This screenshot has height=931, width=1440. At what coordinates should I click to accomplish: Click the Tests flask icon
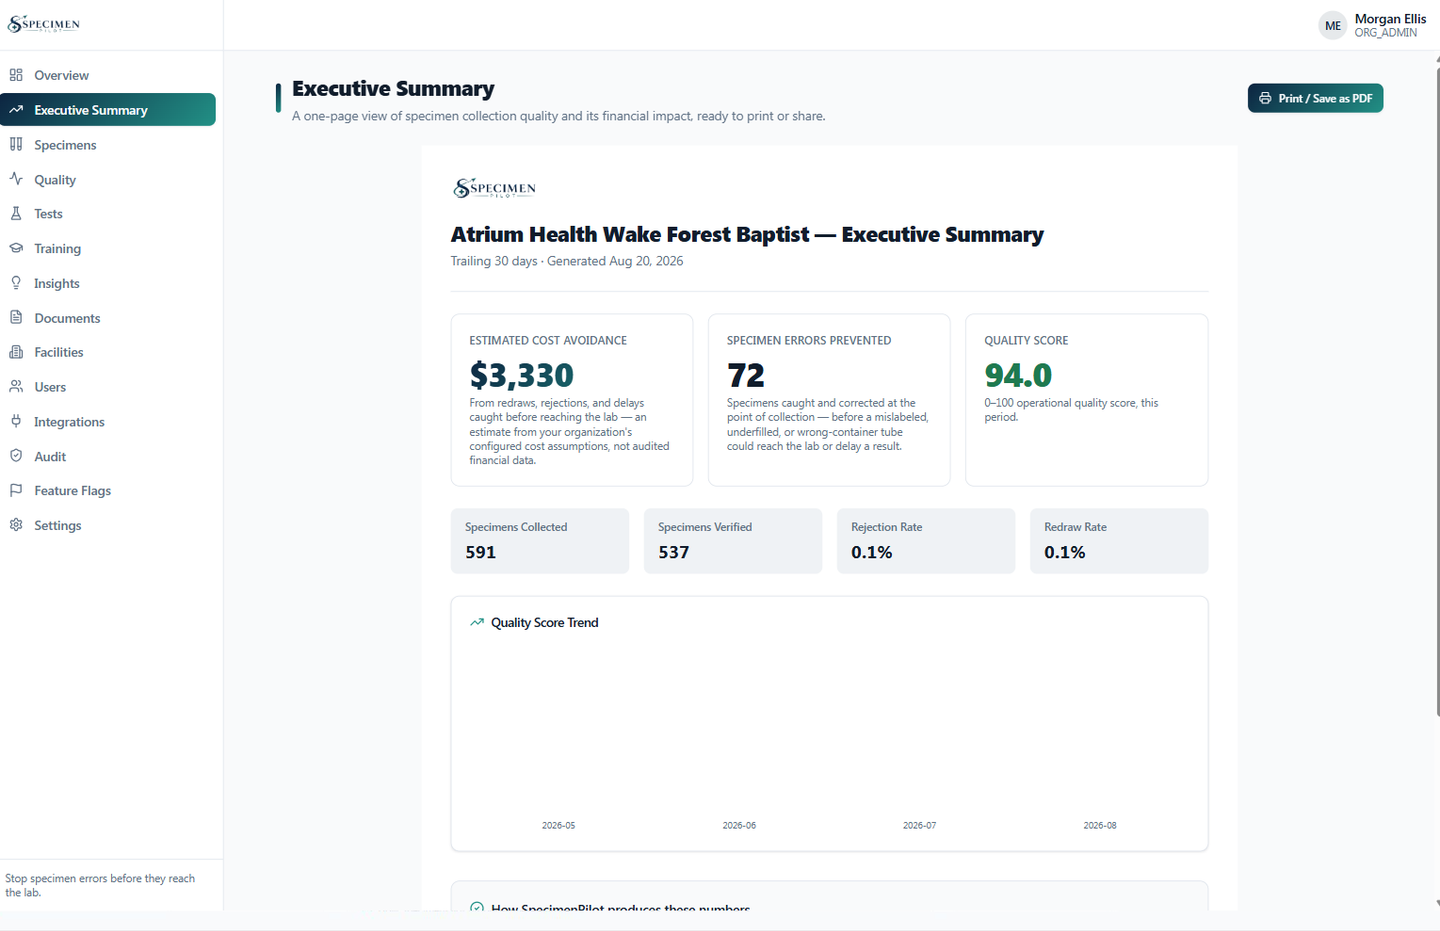[x=16, y=213]
